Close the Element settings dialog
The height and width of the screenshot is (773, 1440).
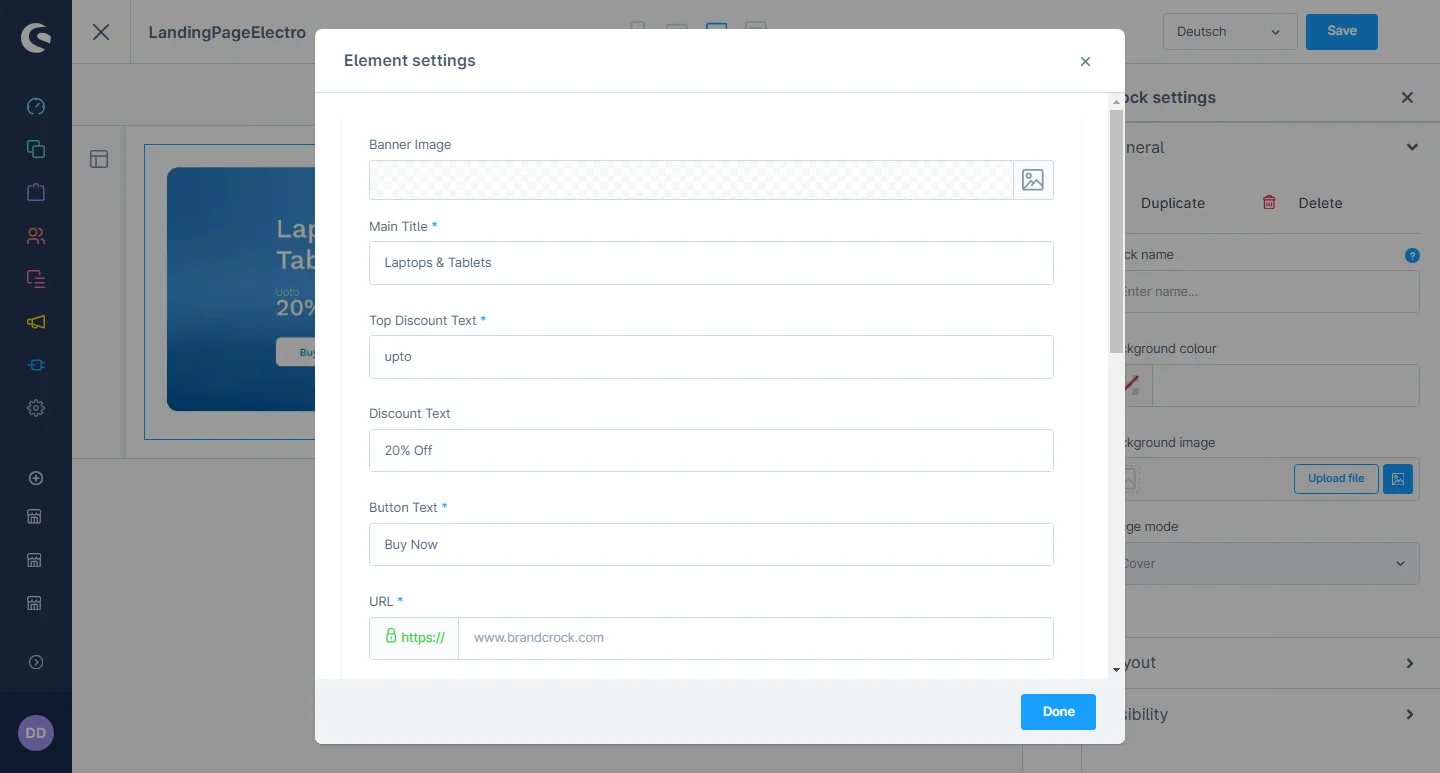[1085, 62]
